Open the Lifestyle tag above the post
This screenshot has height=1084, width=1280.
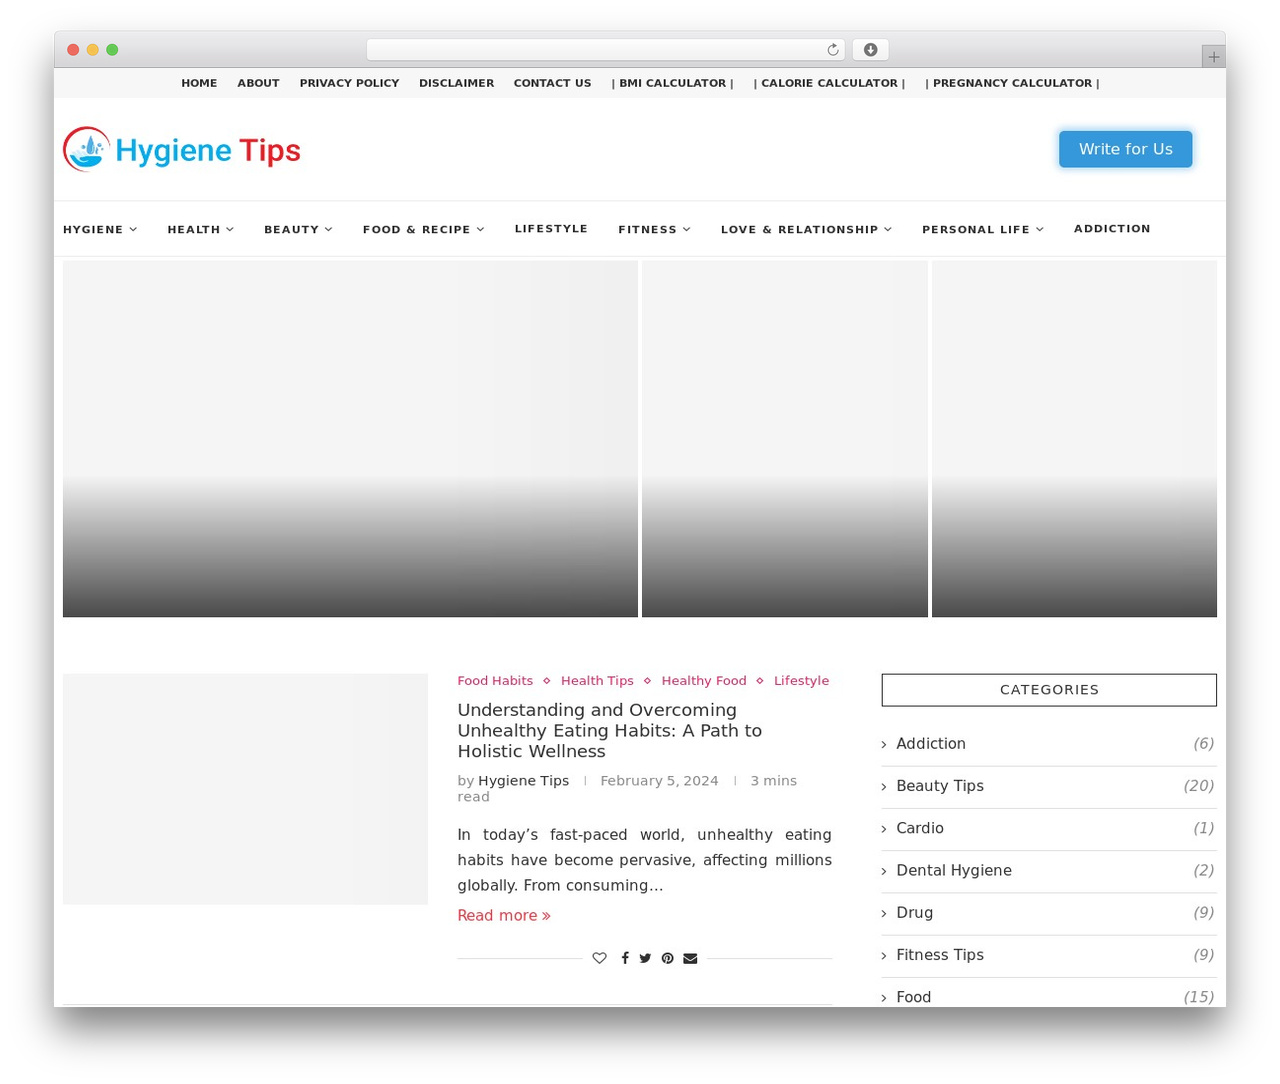[x=801, y=681]
